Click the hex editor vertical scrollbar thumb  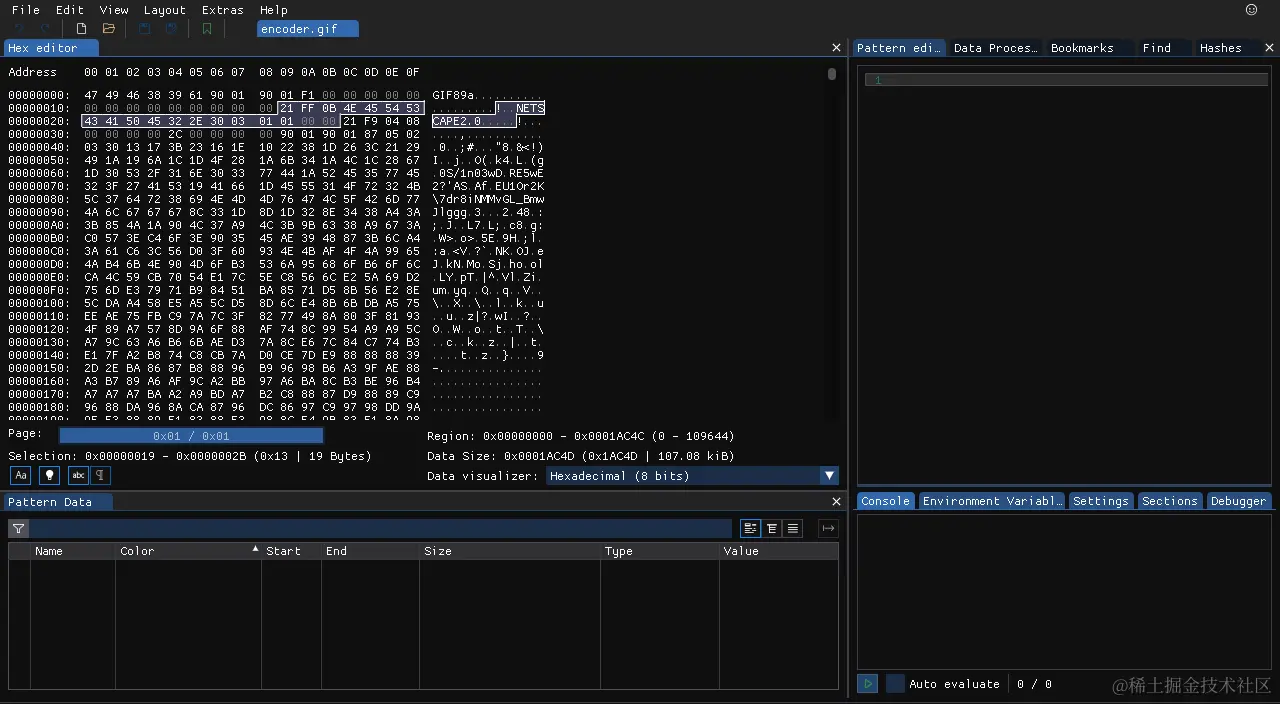[831, 74]
